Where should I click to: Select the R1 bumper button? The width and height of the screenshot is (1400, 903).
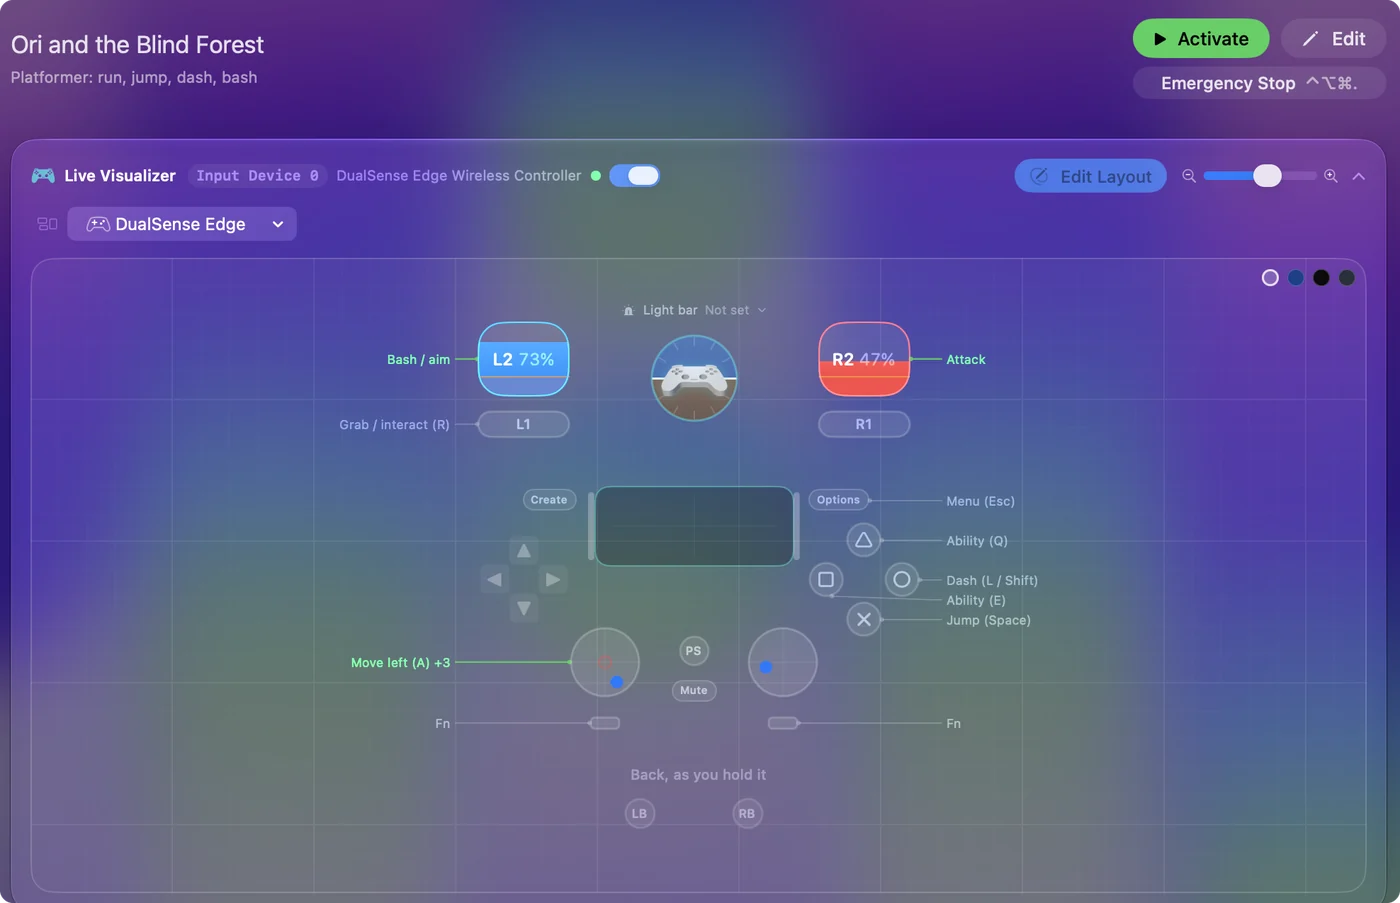point(864,424)
